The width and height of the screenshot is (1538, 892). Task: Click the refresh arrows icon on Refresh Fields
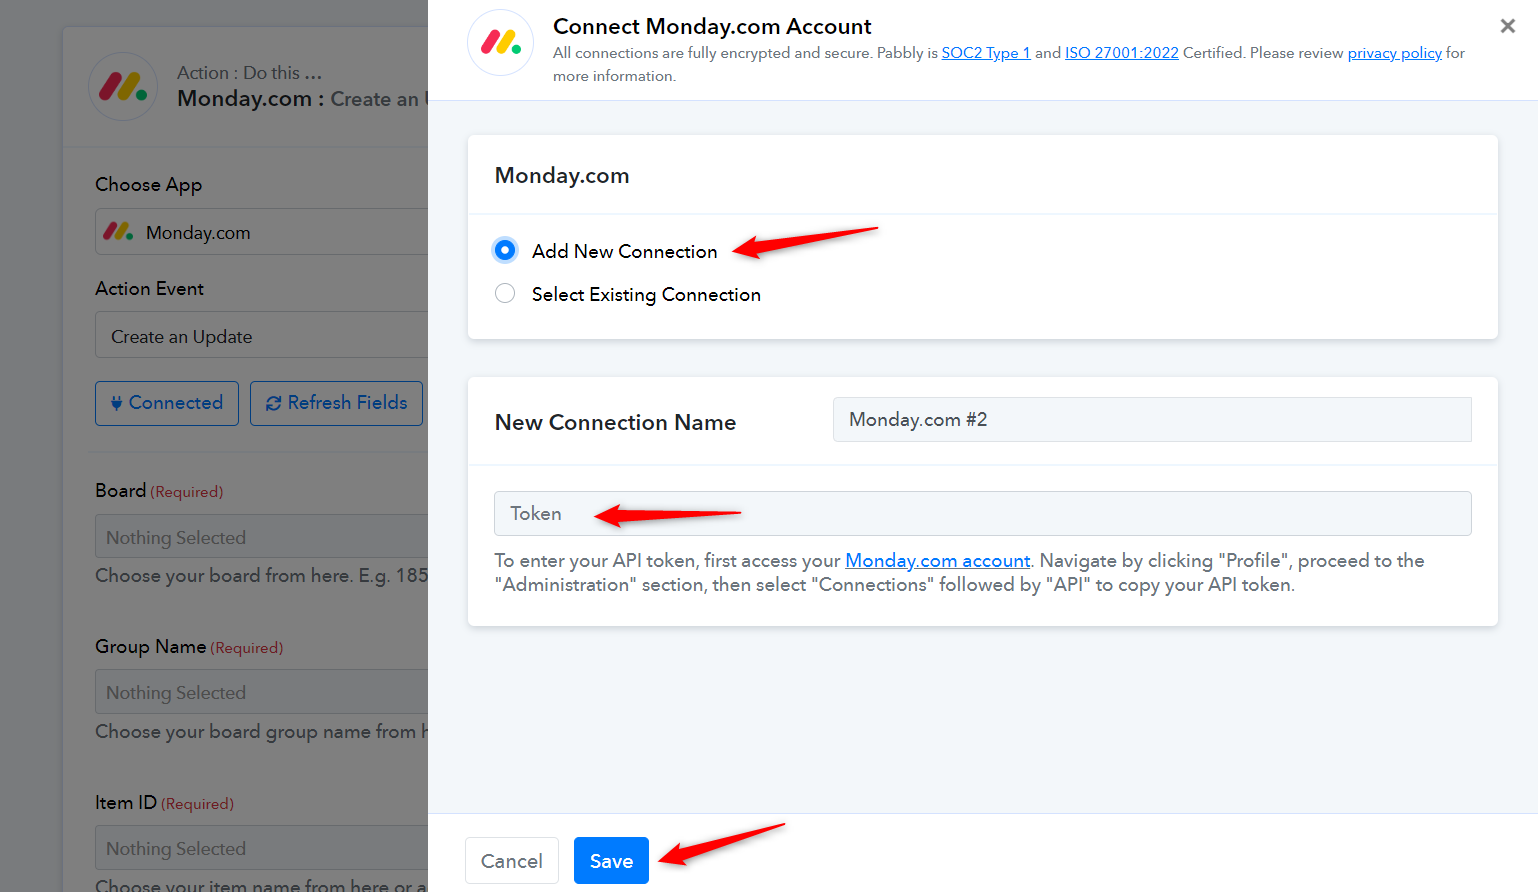(x=273, y=403)
